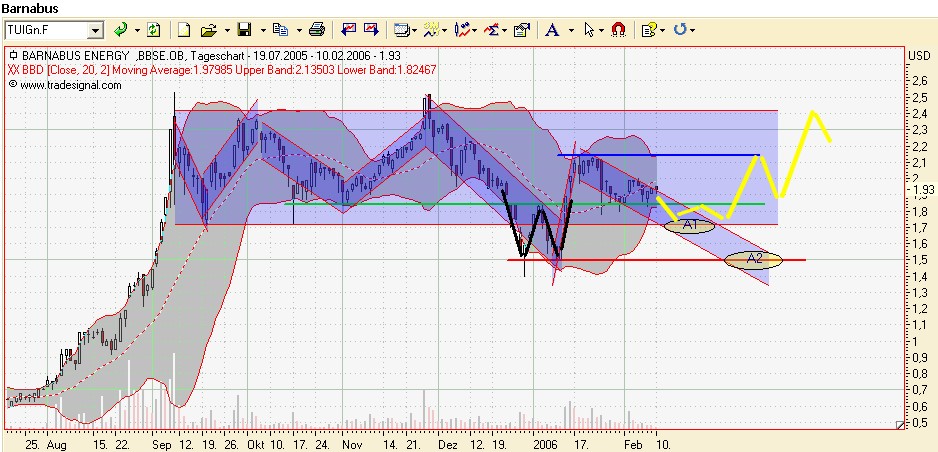Click the chart properties icon
938x452 pixels.
point(521,30)
